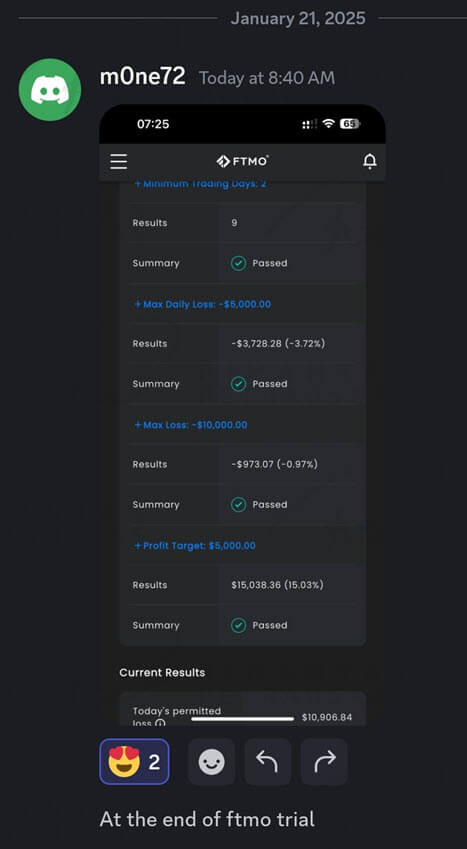Open the add reaction smiley button
This screenshot has height=849, width=467.
click(x=211, y=762)
